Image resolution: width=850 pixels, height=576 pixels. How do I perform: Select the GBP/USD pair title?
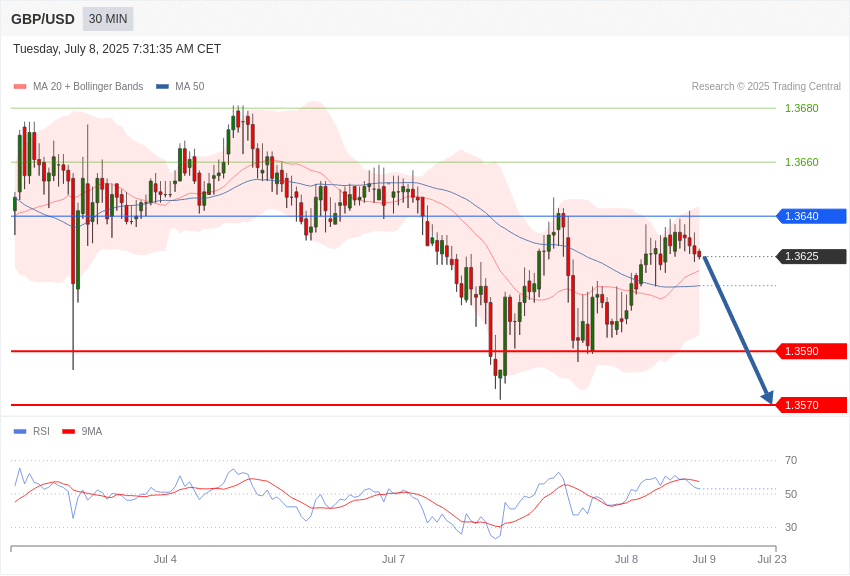coord(43,19)
